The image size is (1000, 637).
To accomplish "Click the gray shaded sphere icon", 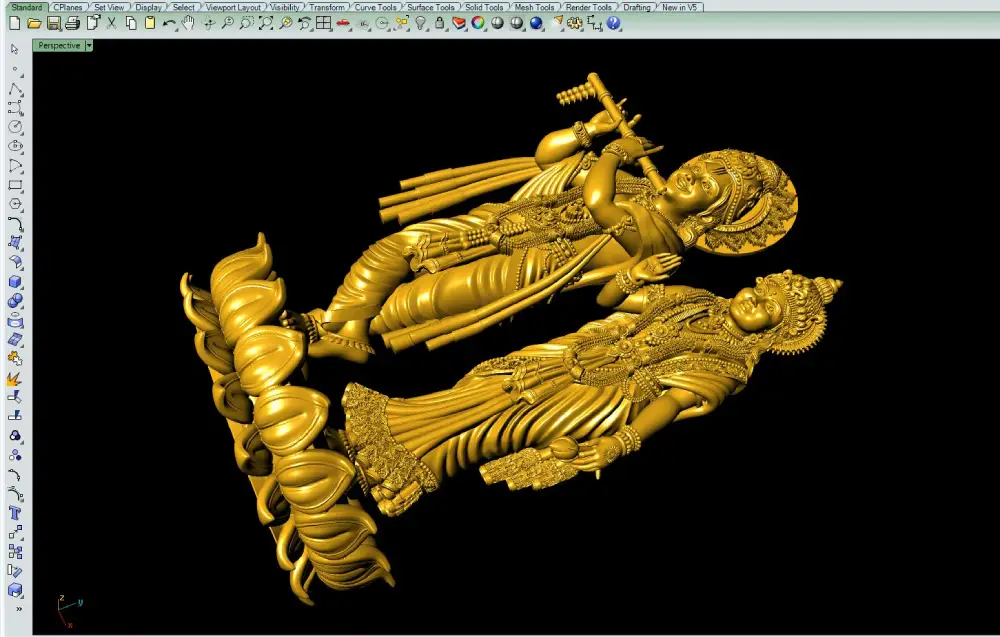I will click(497, 24).
